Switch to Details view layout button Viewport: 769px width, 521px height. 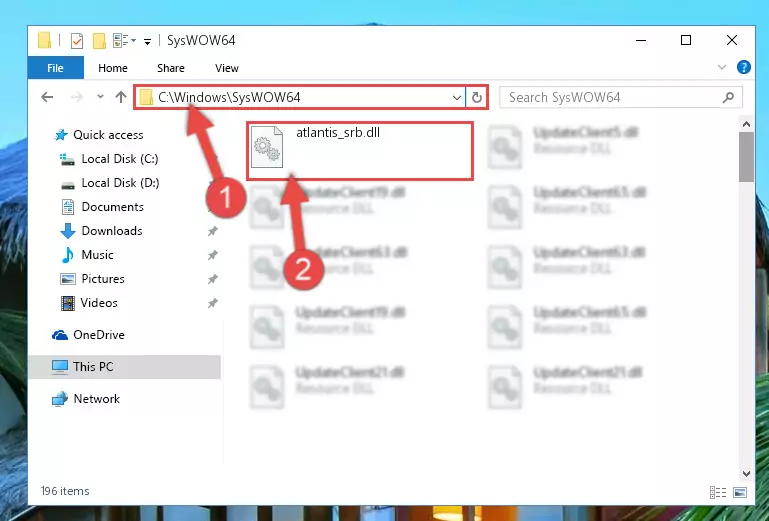click(718, 492)
